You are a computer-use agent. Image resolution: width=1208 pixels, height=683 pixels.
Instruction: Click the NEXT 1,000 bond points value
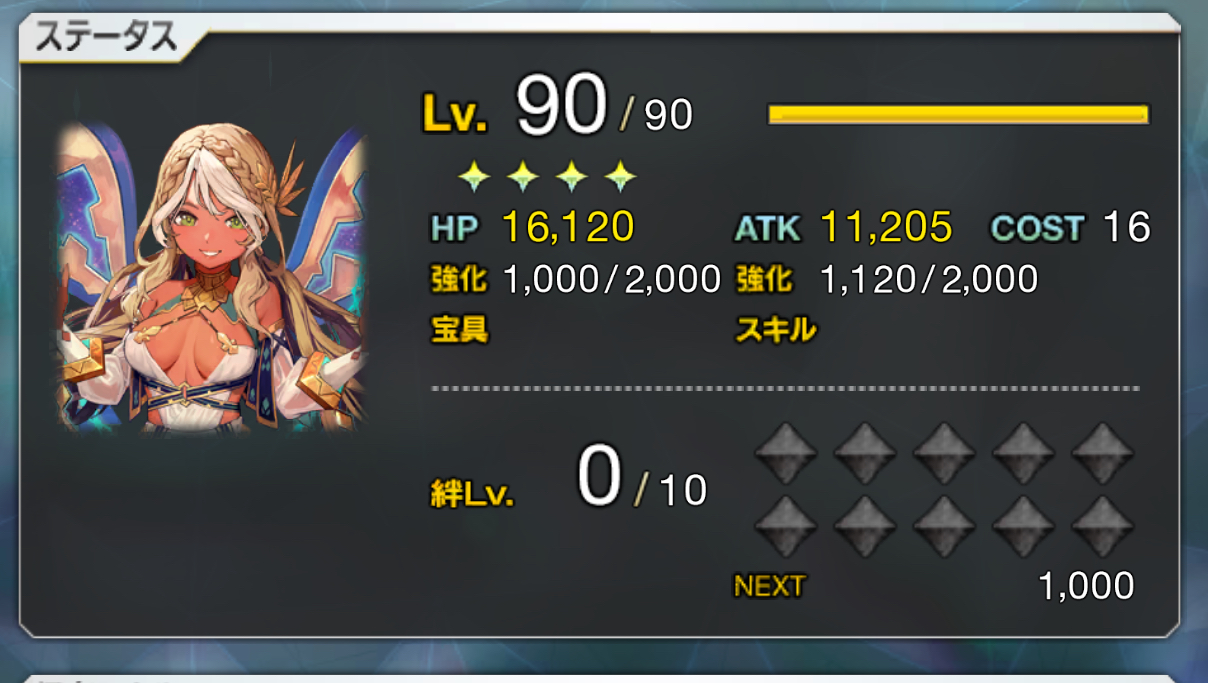(x=1086, y=586)
